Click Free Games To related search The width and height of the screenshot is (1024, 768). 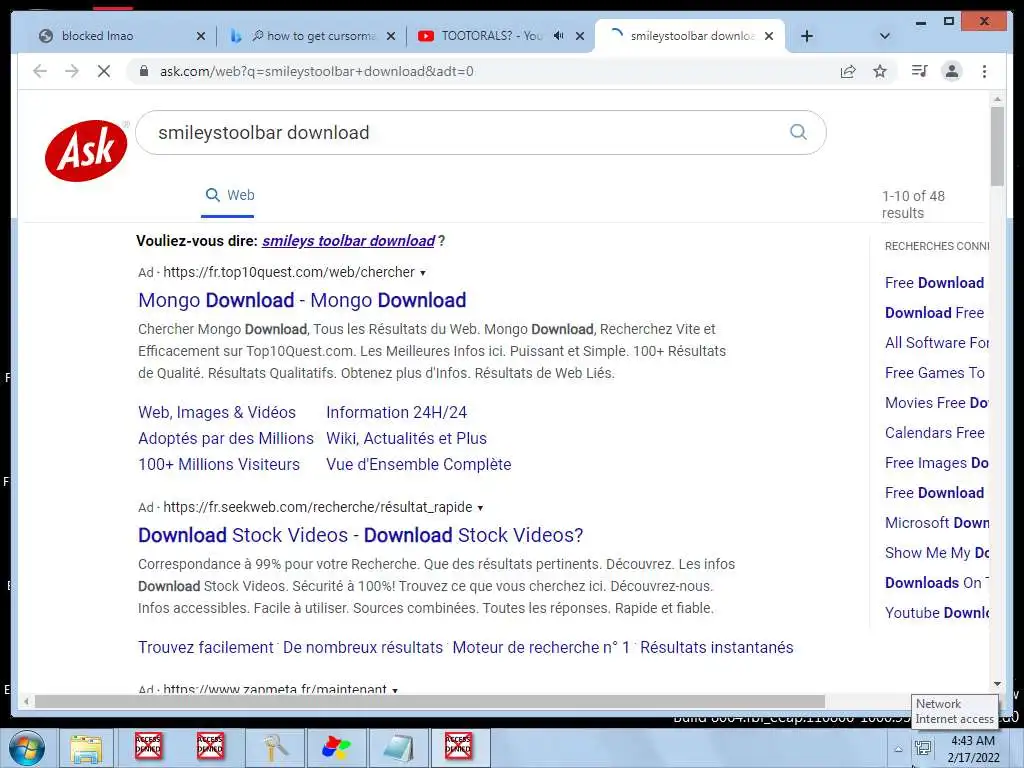tap(935, 373)
